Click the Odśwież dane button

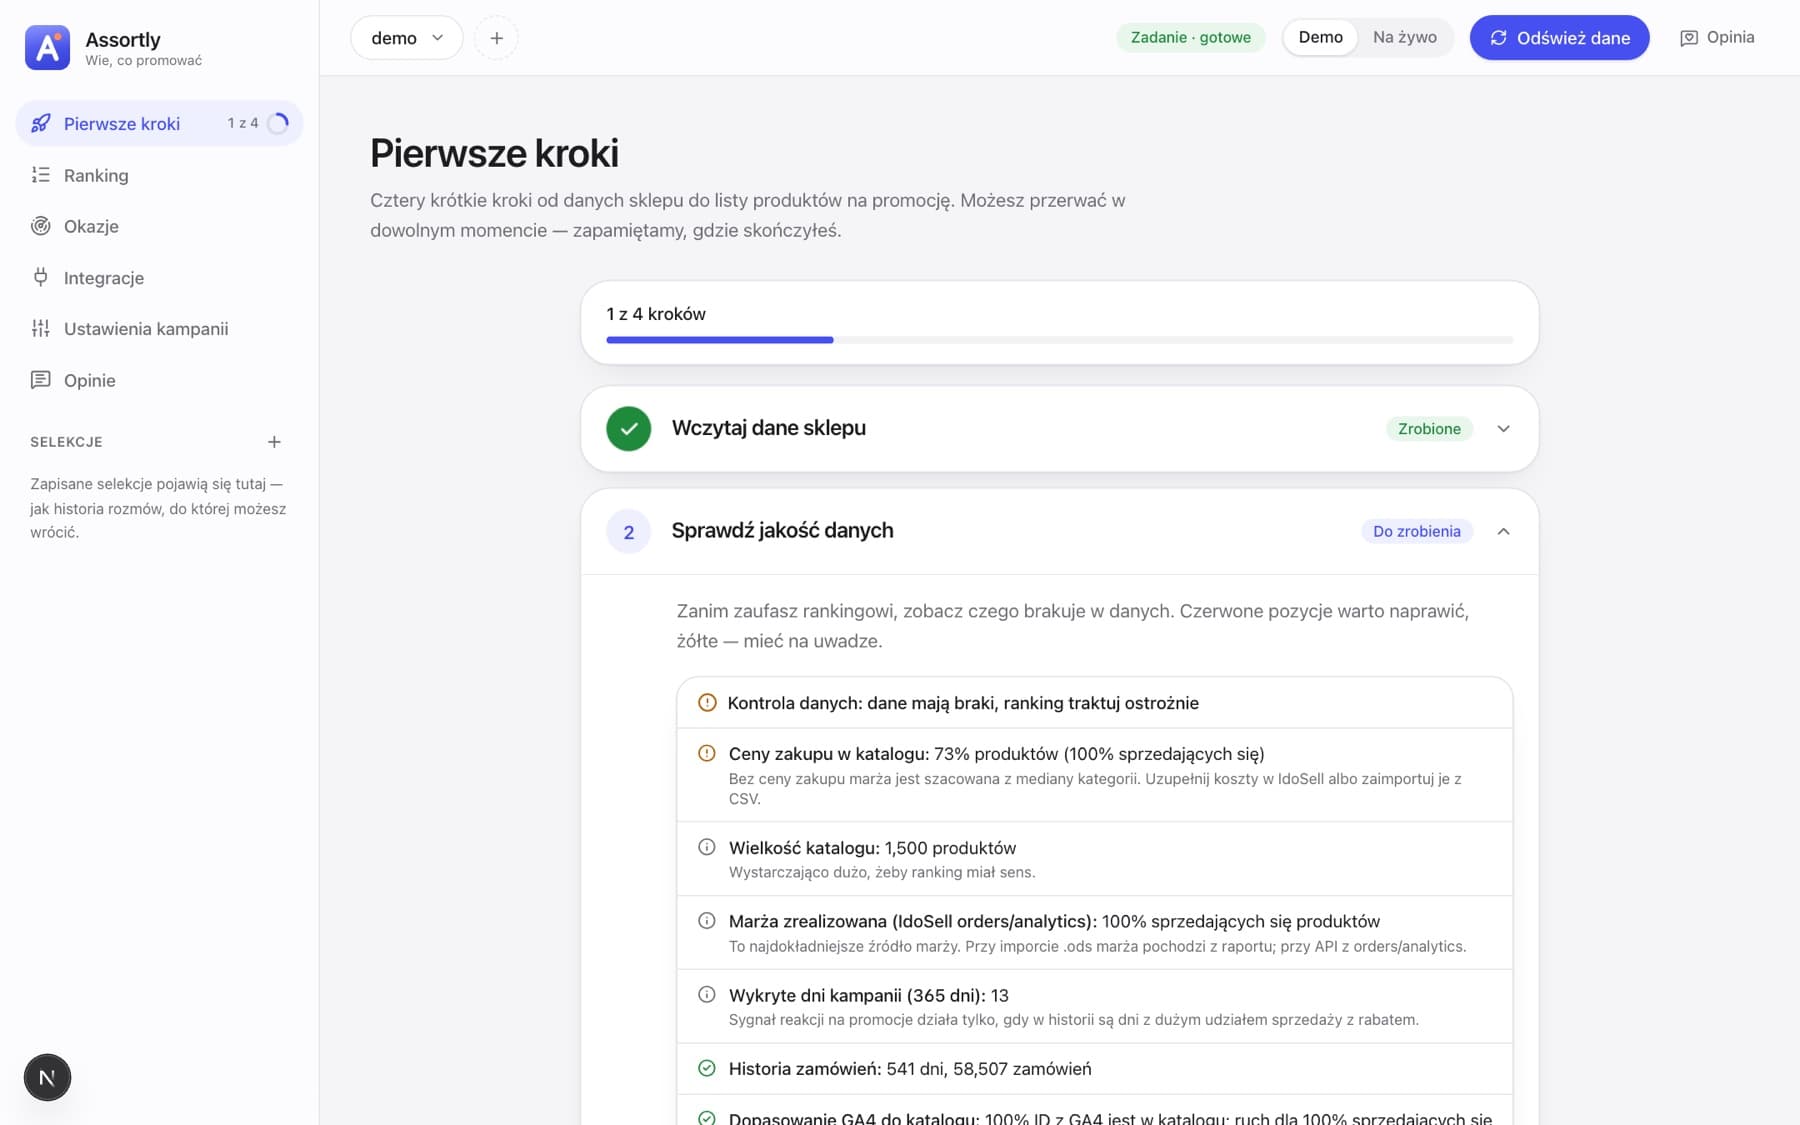click(1559, 38)
